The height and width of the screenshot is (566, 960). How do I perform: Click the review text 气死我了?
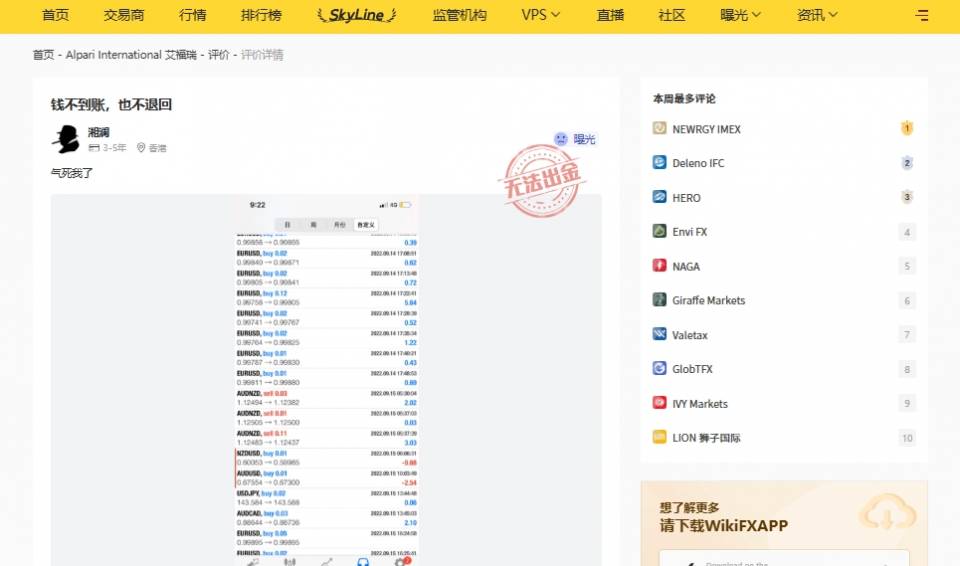tap(72, 173)
